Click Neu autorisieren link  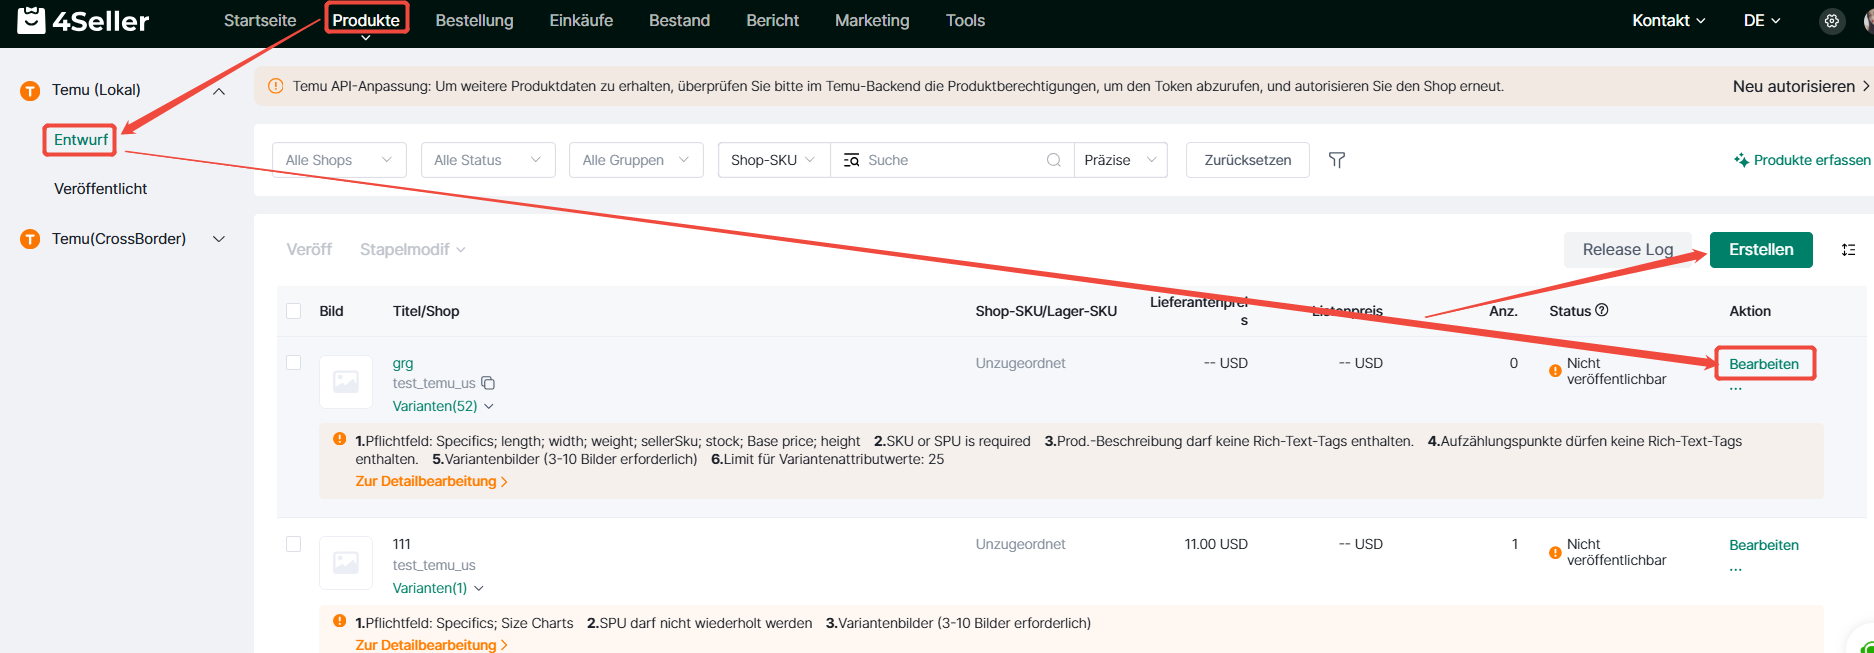tap(1801, 86)
